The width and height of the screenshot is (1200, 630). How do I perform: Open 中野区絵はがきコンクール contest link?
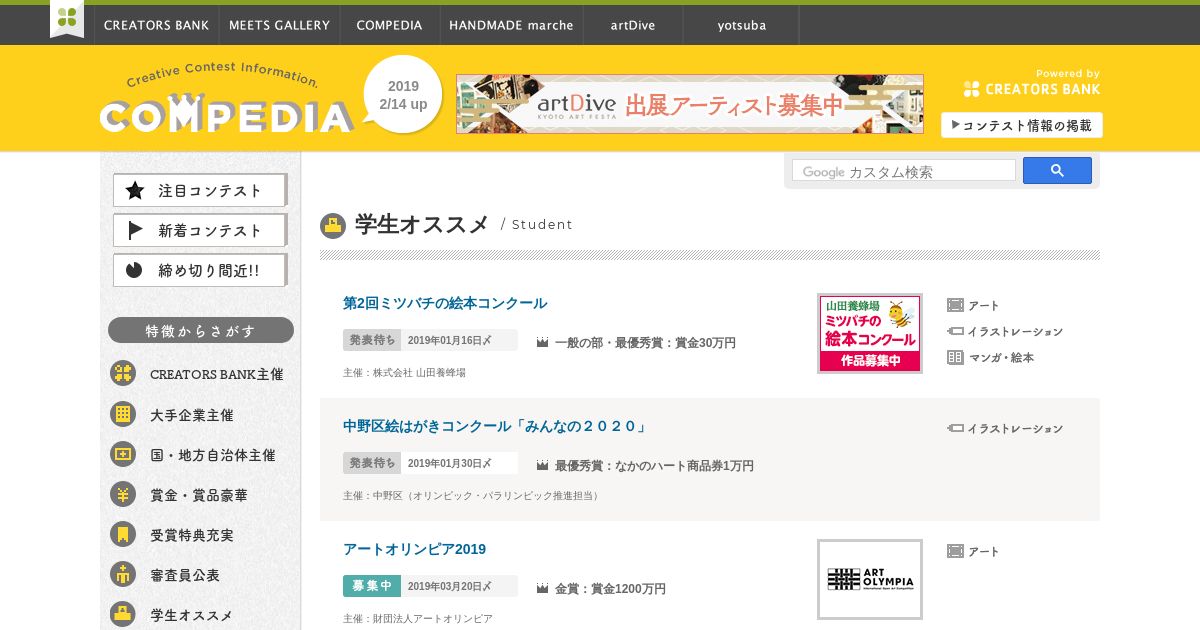tap(495, 426)
